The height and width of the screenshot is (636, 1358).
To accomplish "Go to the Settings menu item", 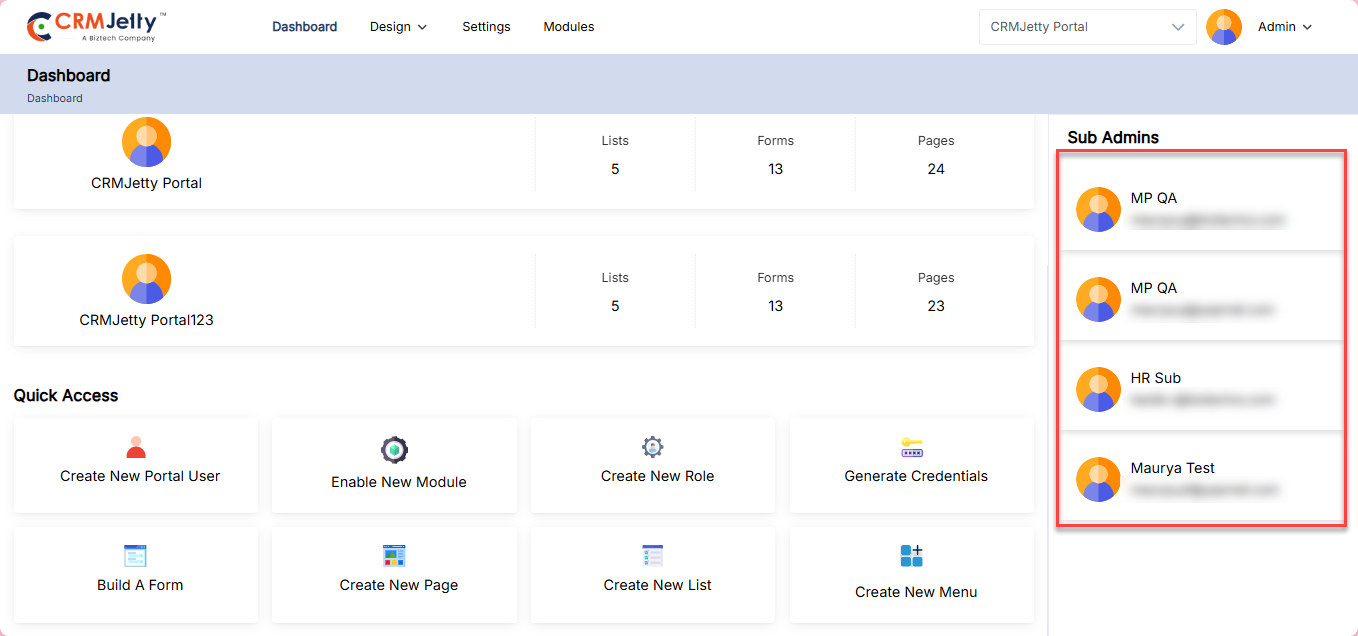I will pos(486,27).
